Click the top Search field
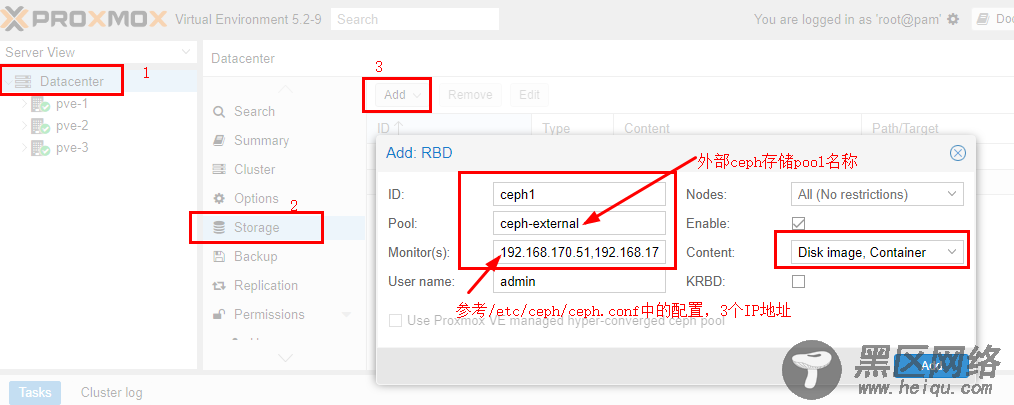 pyautogui.click(x=415, y=19)
